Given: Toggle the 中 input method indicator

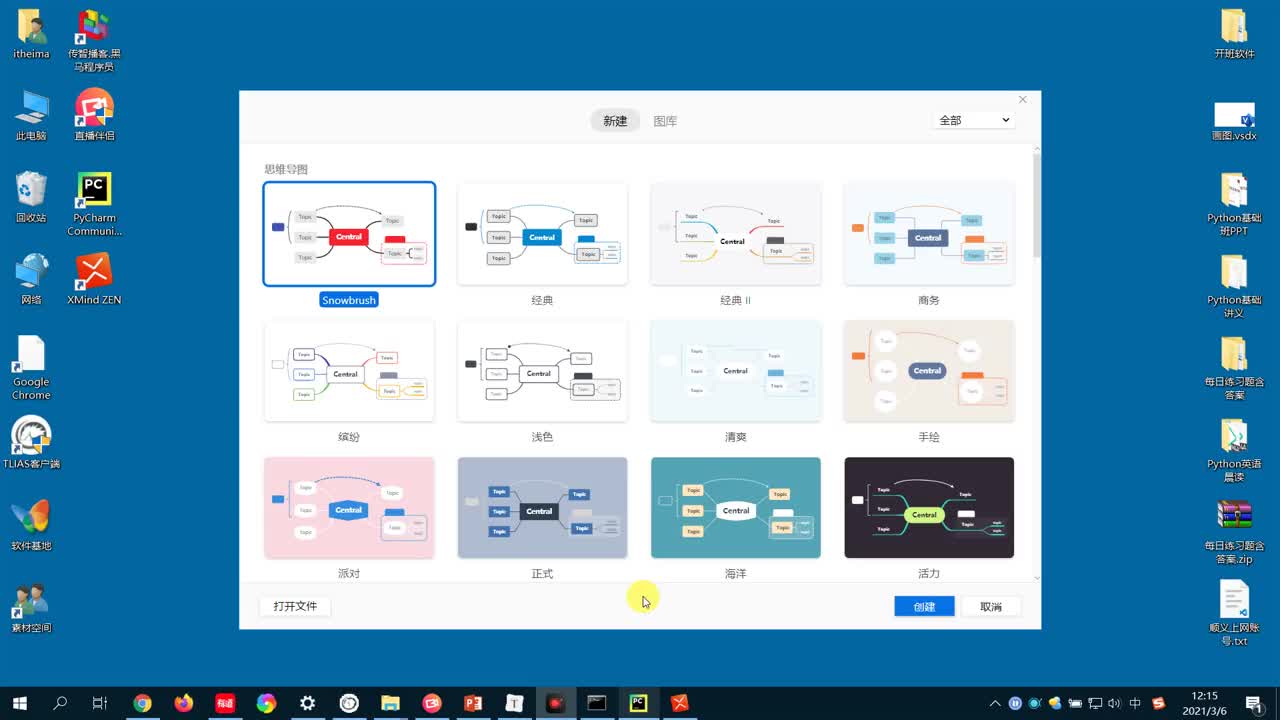Looking at the screenshot, I should tap(1135, 703).
